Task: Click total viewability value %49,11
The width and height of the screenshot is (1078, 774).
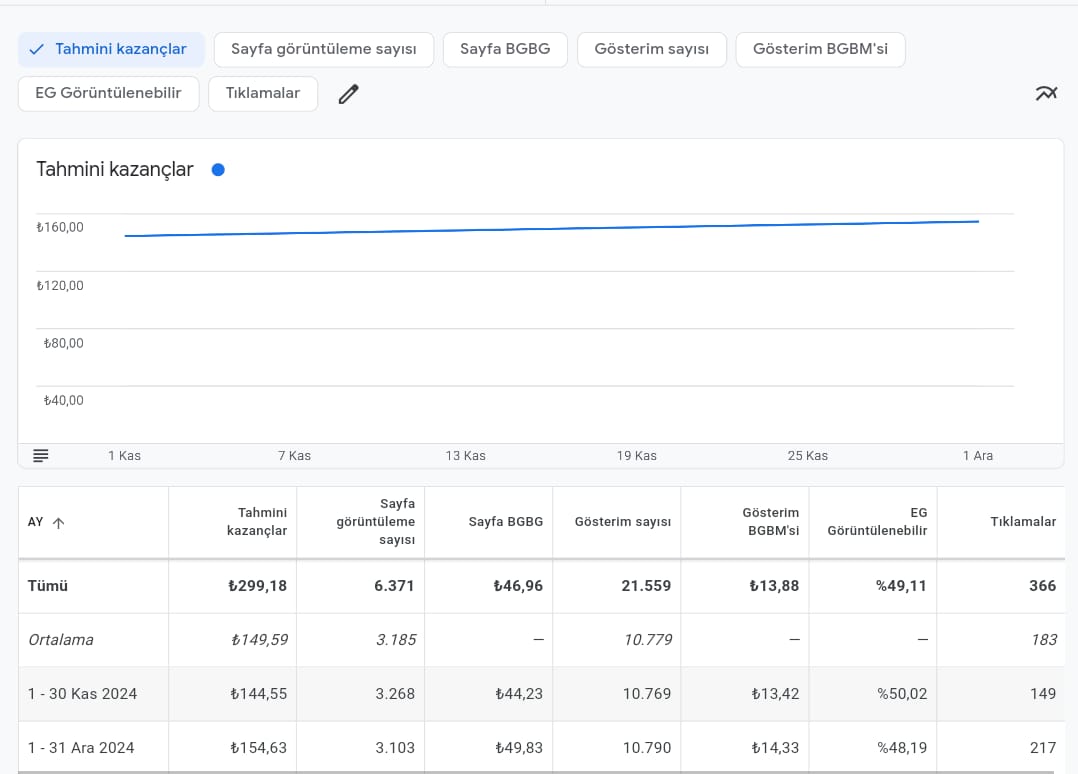Action: click(901, 586)
